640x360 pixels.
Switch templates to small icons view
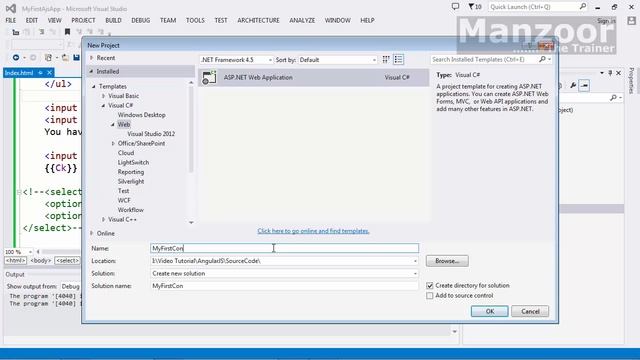click(x=386, y=60)
